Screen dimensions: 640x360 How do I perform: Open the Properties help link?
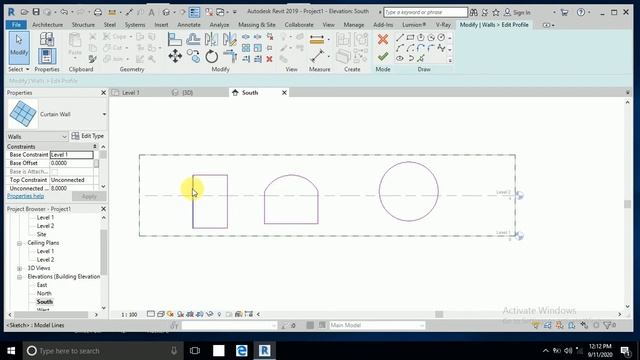[x=25, y=196]
